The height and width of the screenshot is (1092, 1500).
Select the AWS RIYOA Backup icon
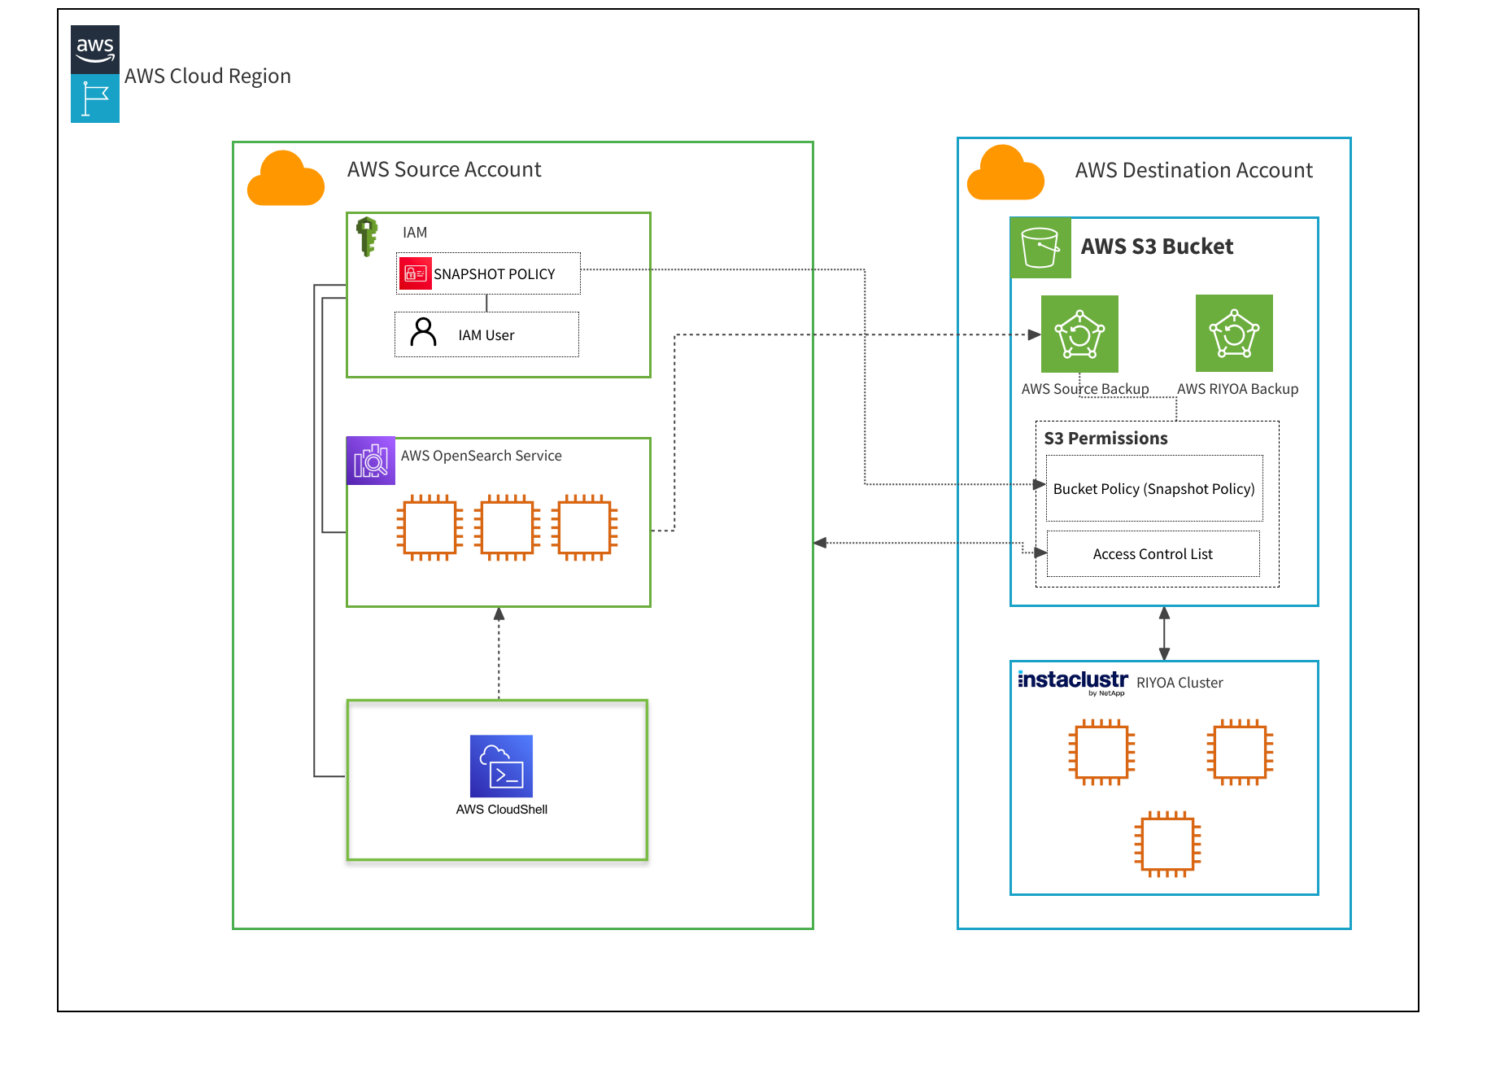pos(1234,334)
